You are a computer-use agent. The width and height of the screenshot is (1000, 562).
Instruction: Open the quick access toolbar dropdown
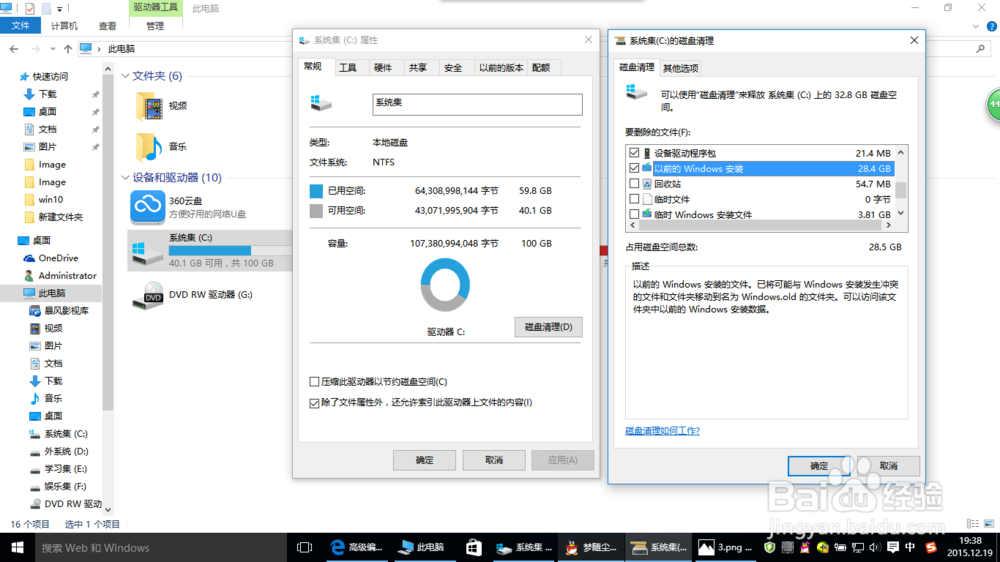(x=60, y=9)
